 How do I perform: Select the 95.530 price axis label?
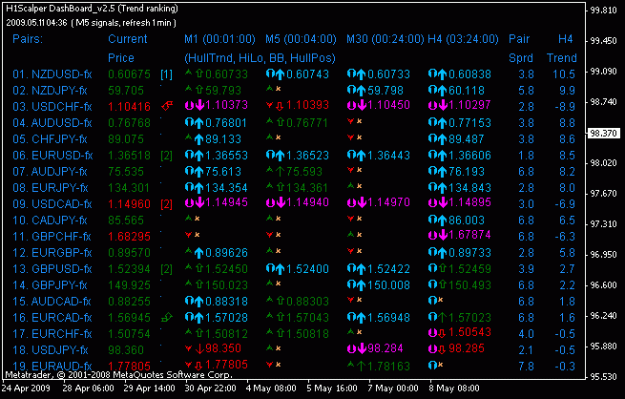603,377
